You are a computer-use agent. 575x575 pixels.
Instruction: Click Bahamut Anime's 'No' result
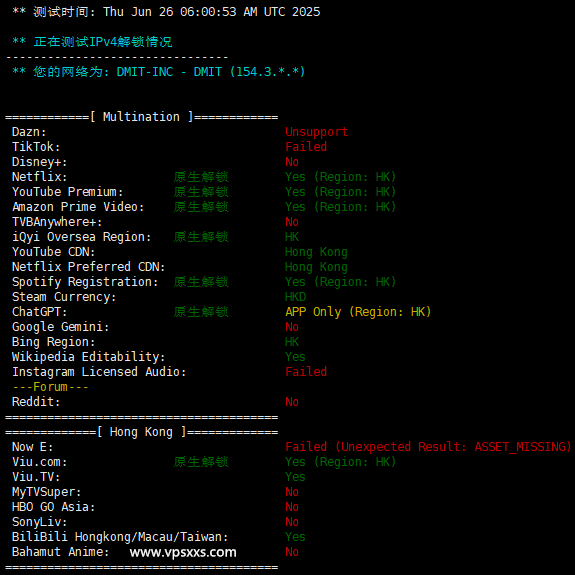(292, 552)
